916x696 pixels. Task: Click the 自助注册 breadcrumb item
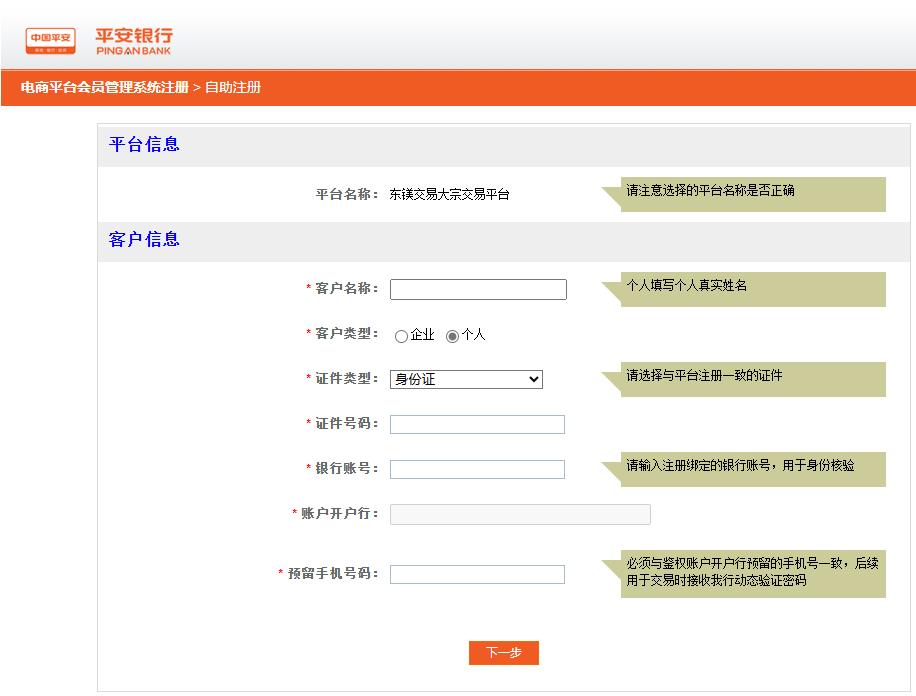(x=233, y=87)
